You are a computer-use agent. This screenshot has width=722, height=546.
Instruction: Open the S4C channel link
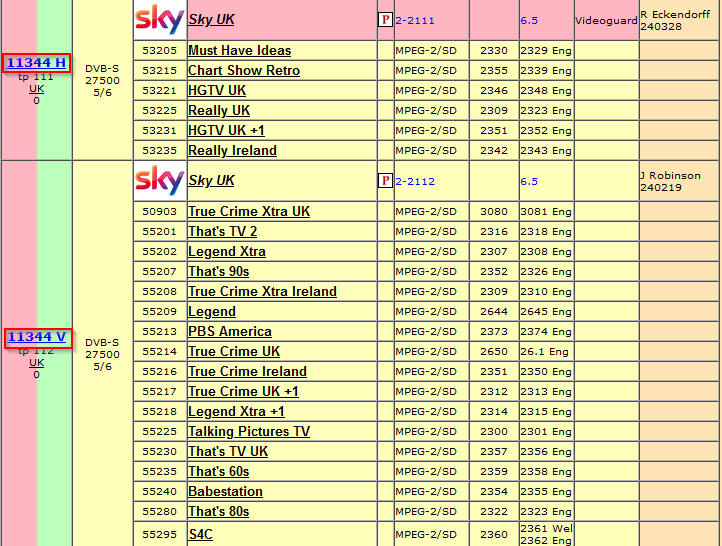[x=200, y=534]
